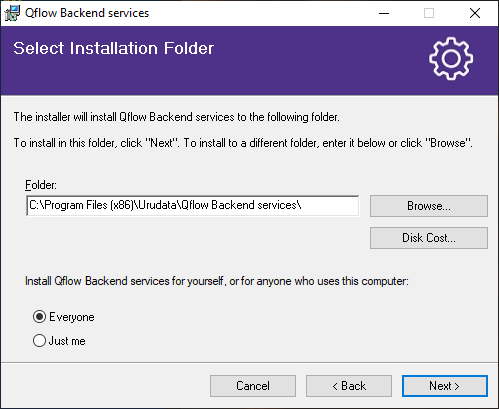
Task: Click the horizontal divider above Cancel button
Action: (249, 362)
